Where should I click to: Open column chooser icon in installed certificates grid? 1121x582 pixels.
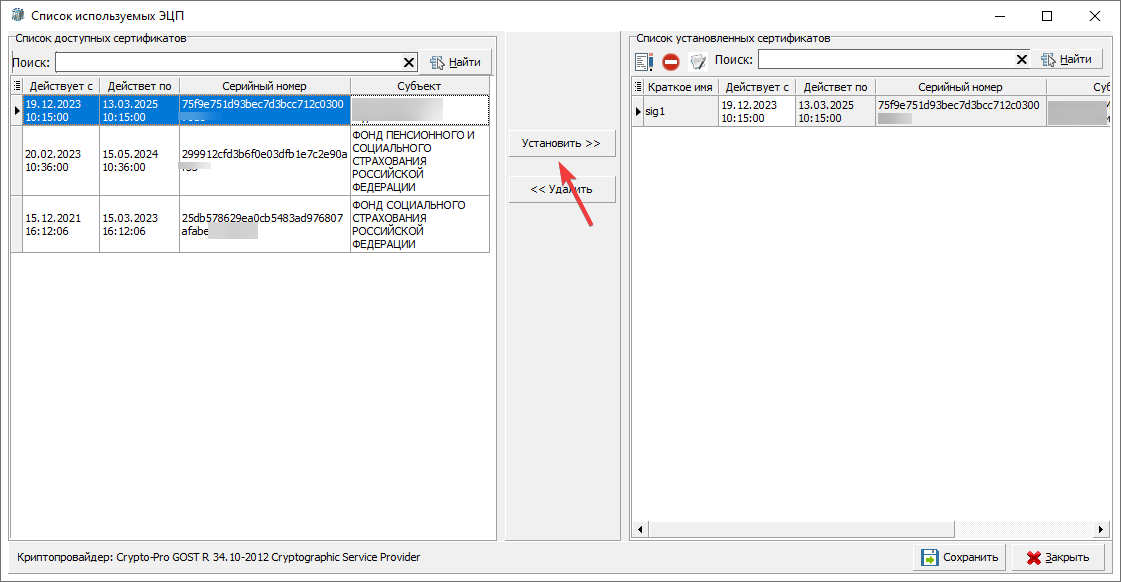point(638,87)
